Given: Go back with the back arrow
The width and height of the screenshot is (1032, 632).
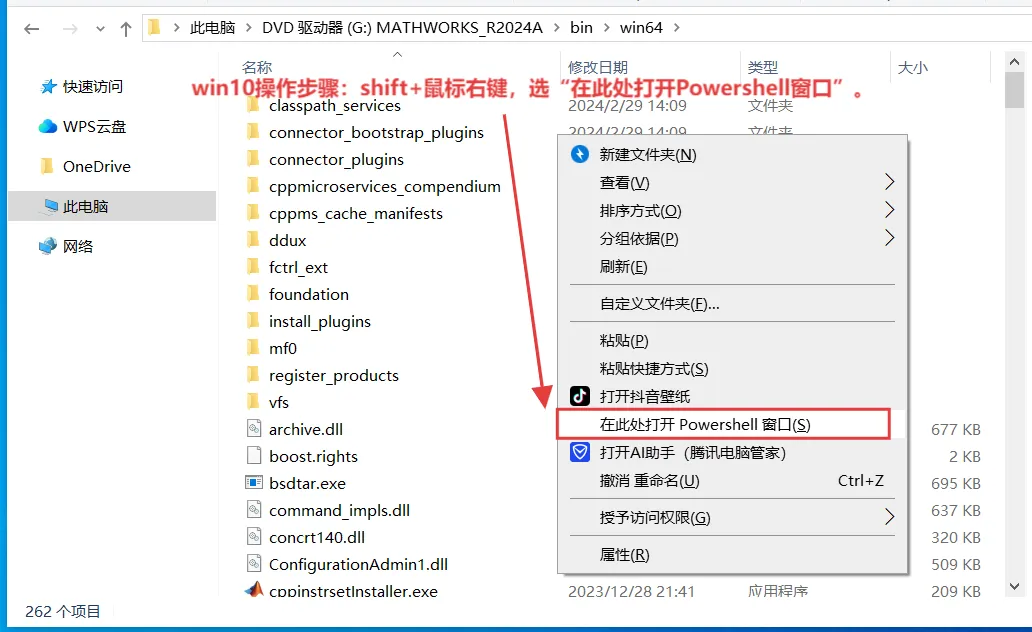Looking at the screenshot, I should pyautogui.click(x=32, y=28).
